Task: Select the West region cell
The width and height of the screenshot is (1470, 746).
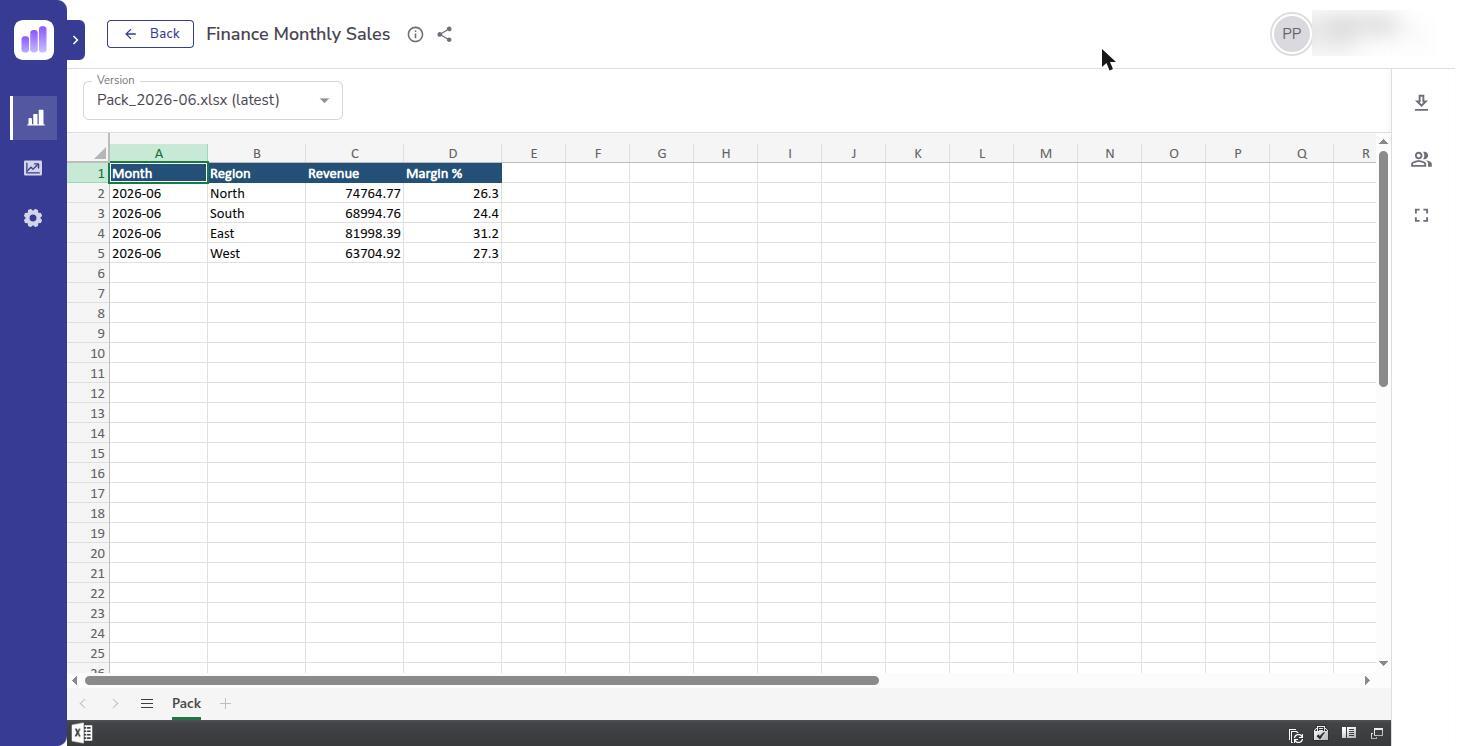Action: click(256, 253)
